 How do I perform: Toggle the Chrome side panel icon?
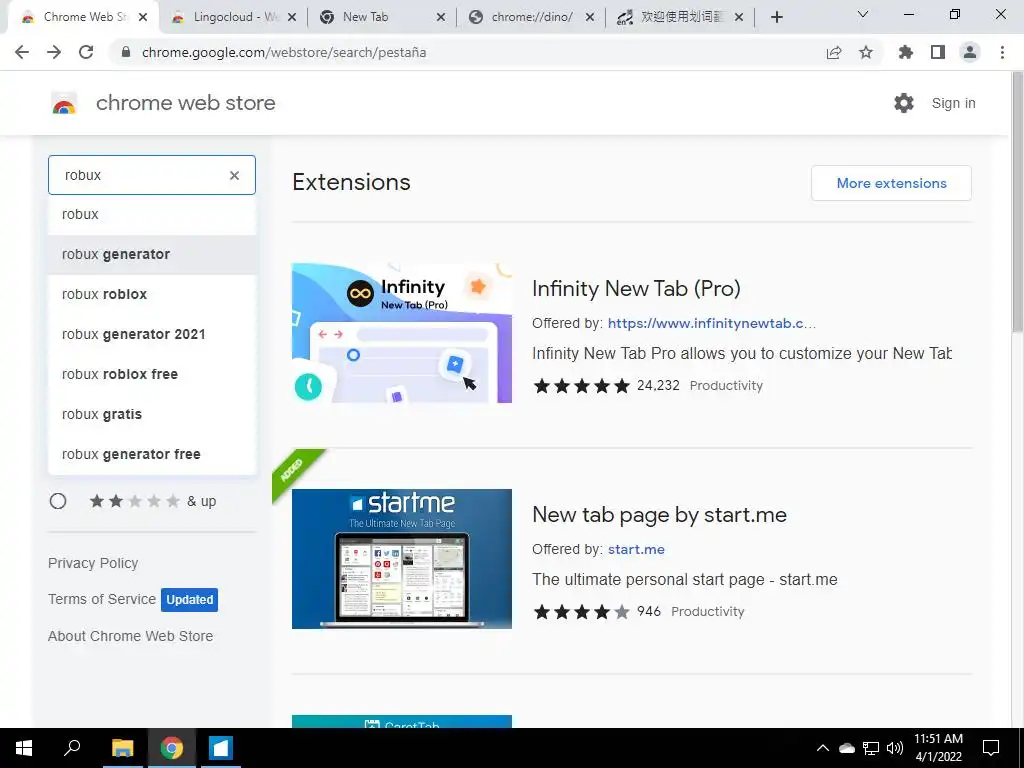tap(938, 52)
